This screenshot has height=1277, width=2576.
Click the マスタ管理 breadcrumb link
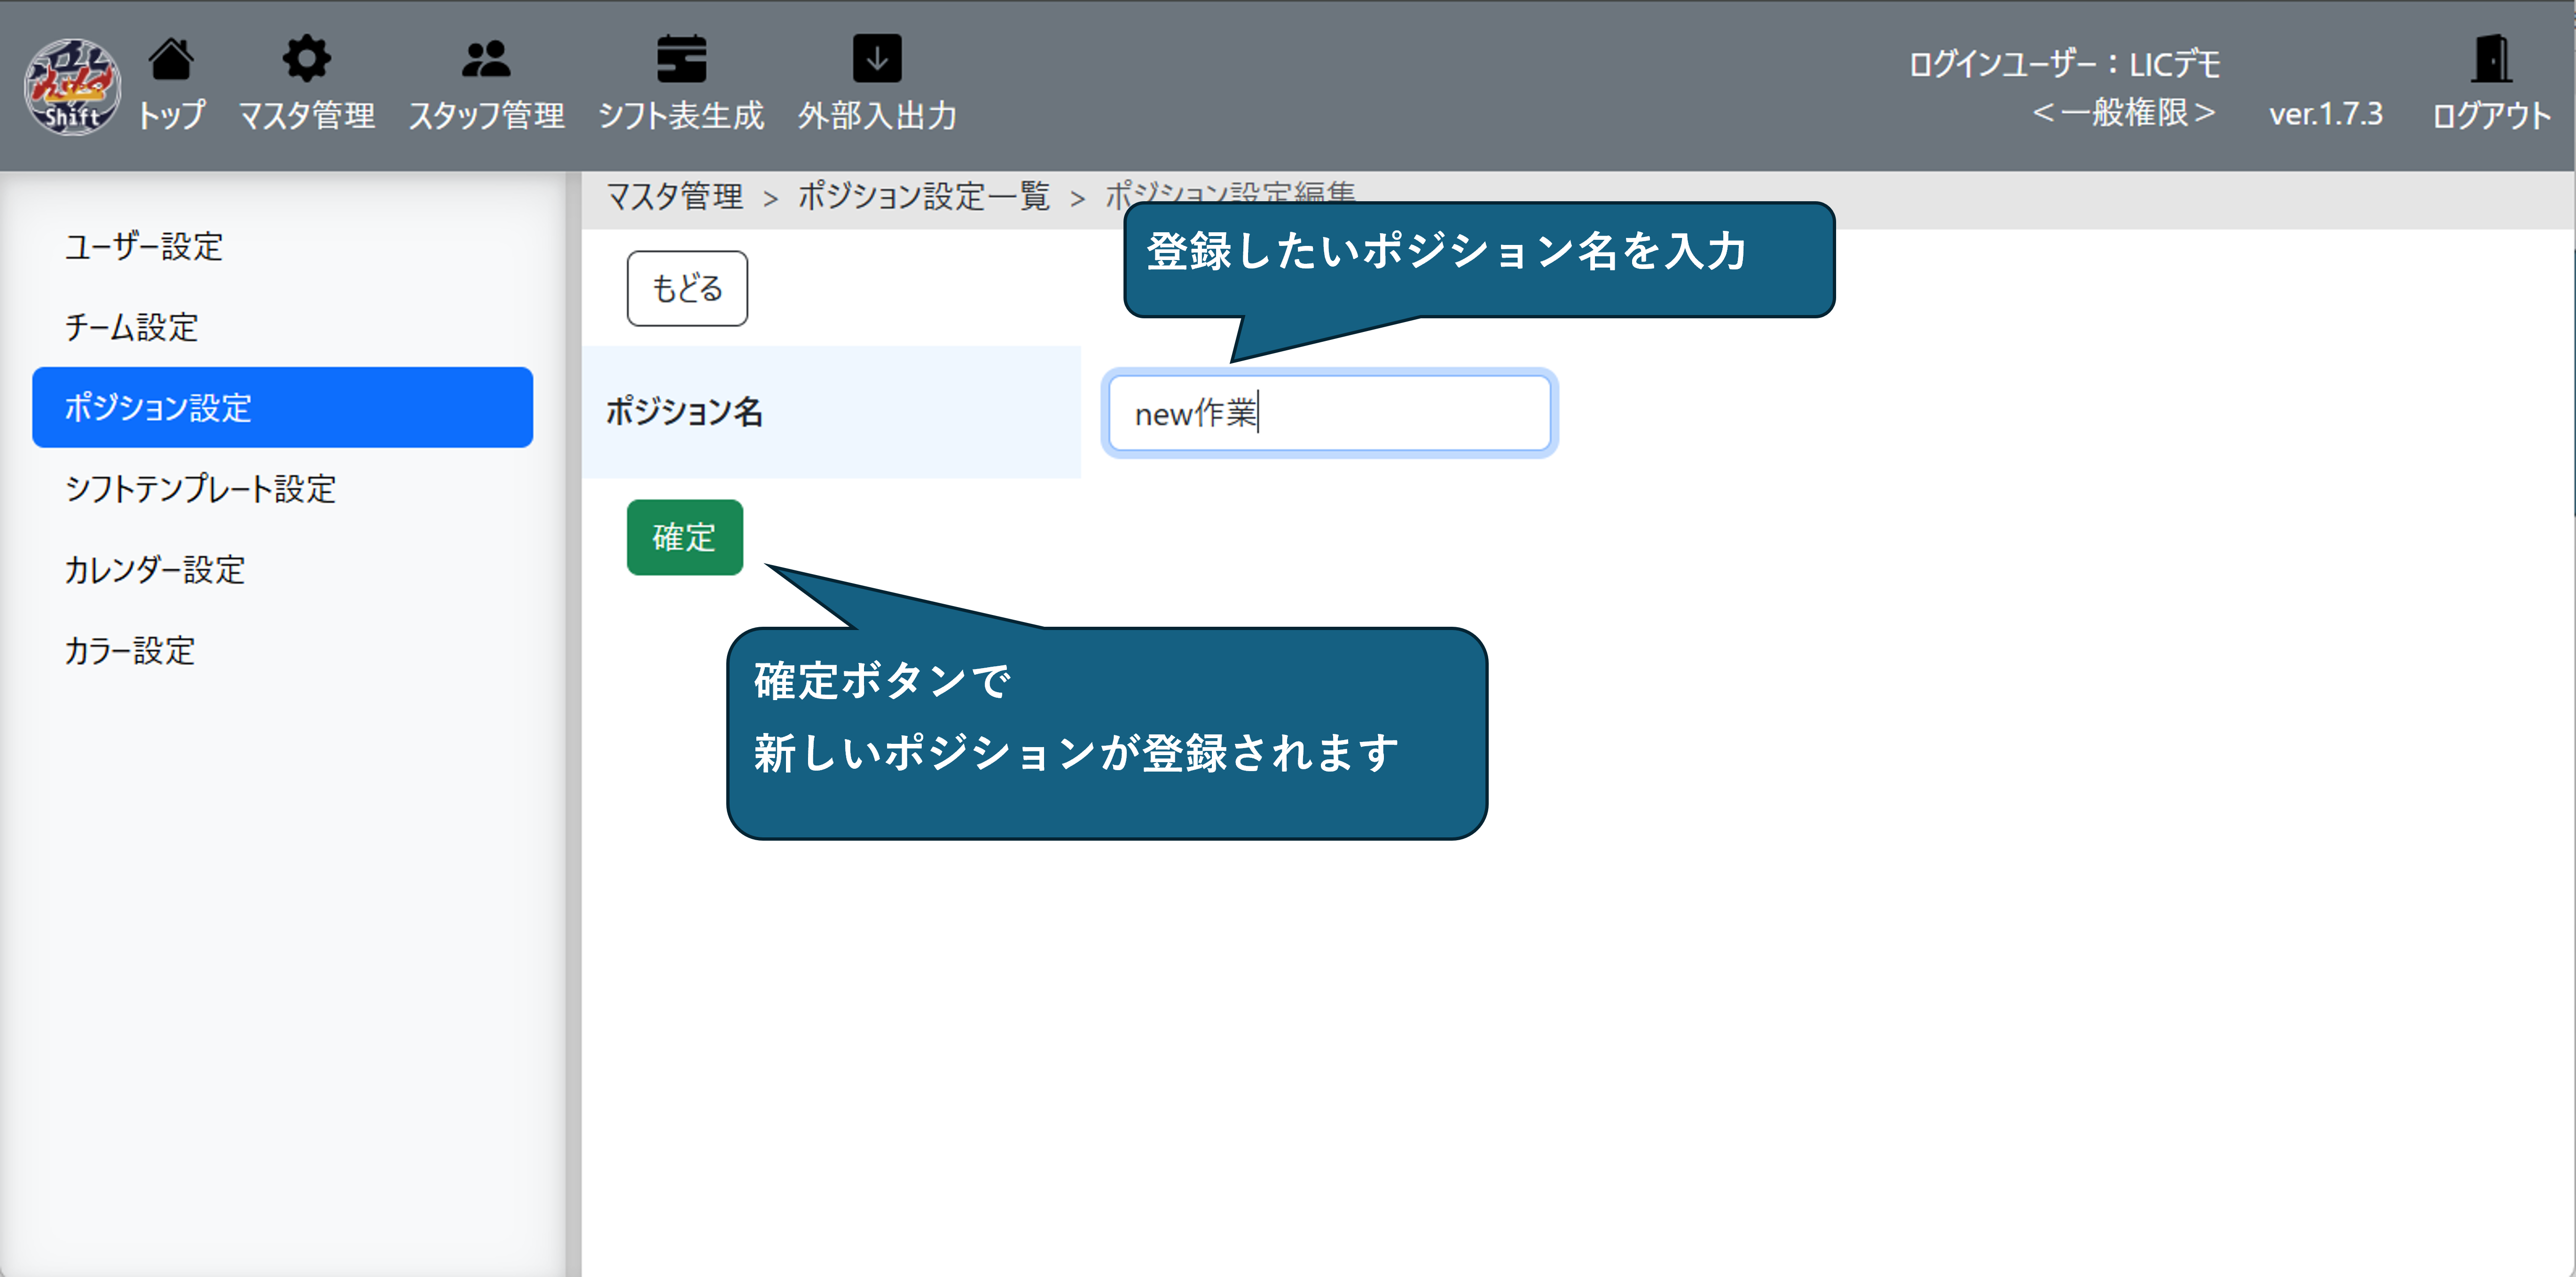tap(675, 196)
